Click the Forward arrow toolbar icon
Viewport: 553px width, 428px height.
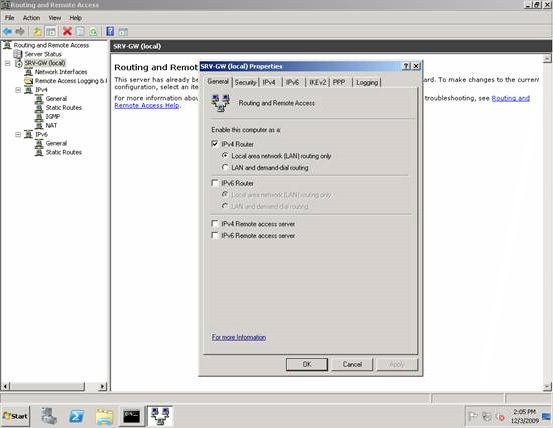[20, 31]
